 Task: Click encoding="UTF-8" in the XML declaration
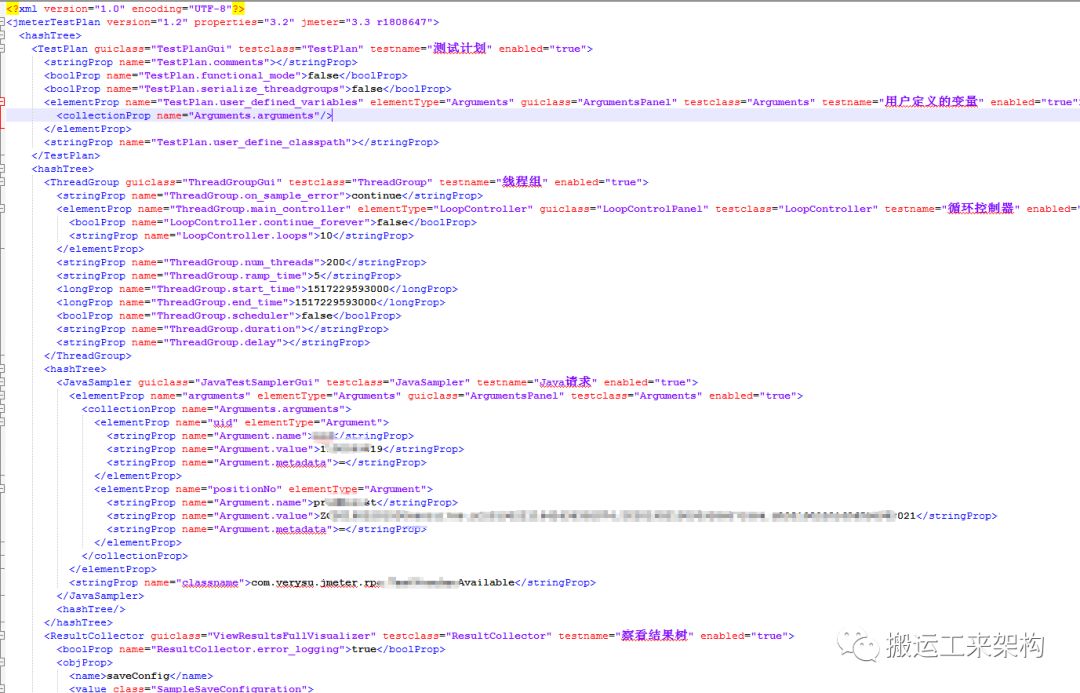point(182,9)
